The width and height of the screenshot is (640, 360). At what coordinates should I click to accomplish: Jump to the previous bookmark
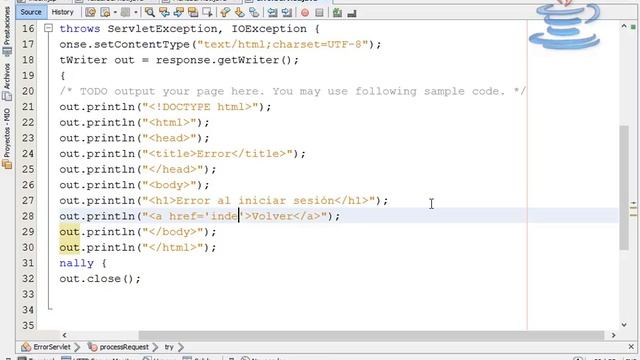pyautogui.click(x=225, y=13)
